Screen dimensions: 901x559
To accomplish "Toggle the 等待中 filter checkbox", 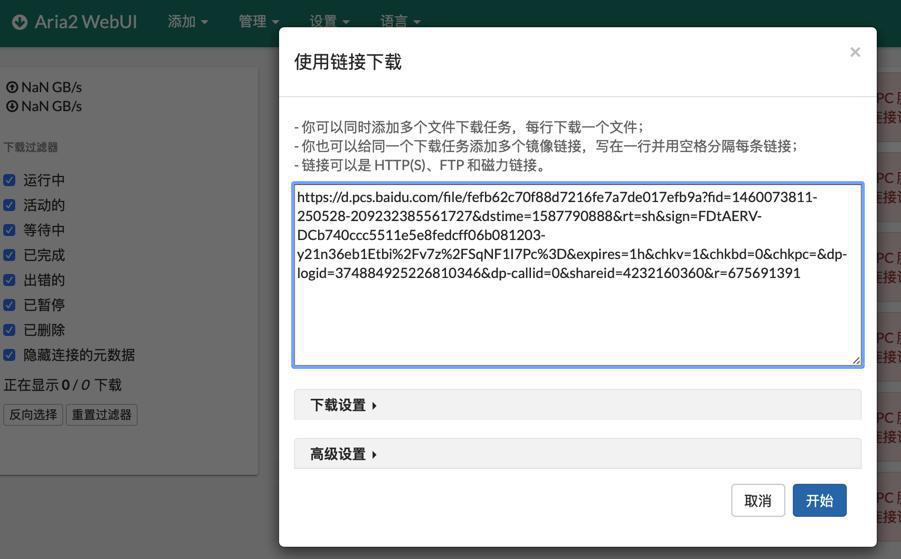I will (9, 230).
